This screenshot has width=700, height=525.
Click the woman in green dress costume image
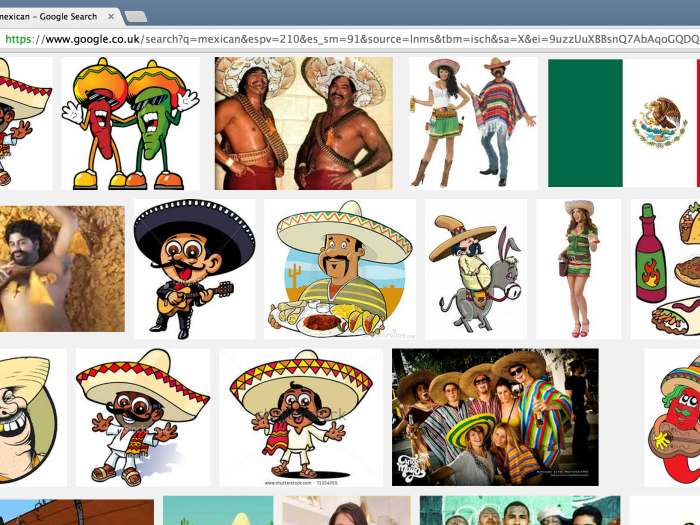578,268
